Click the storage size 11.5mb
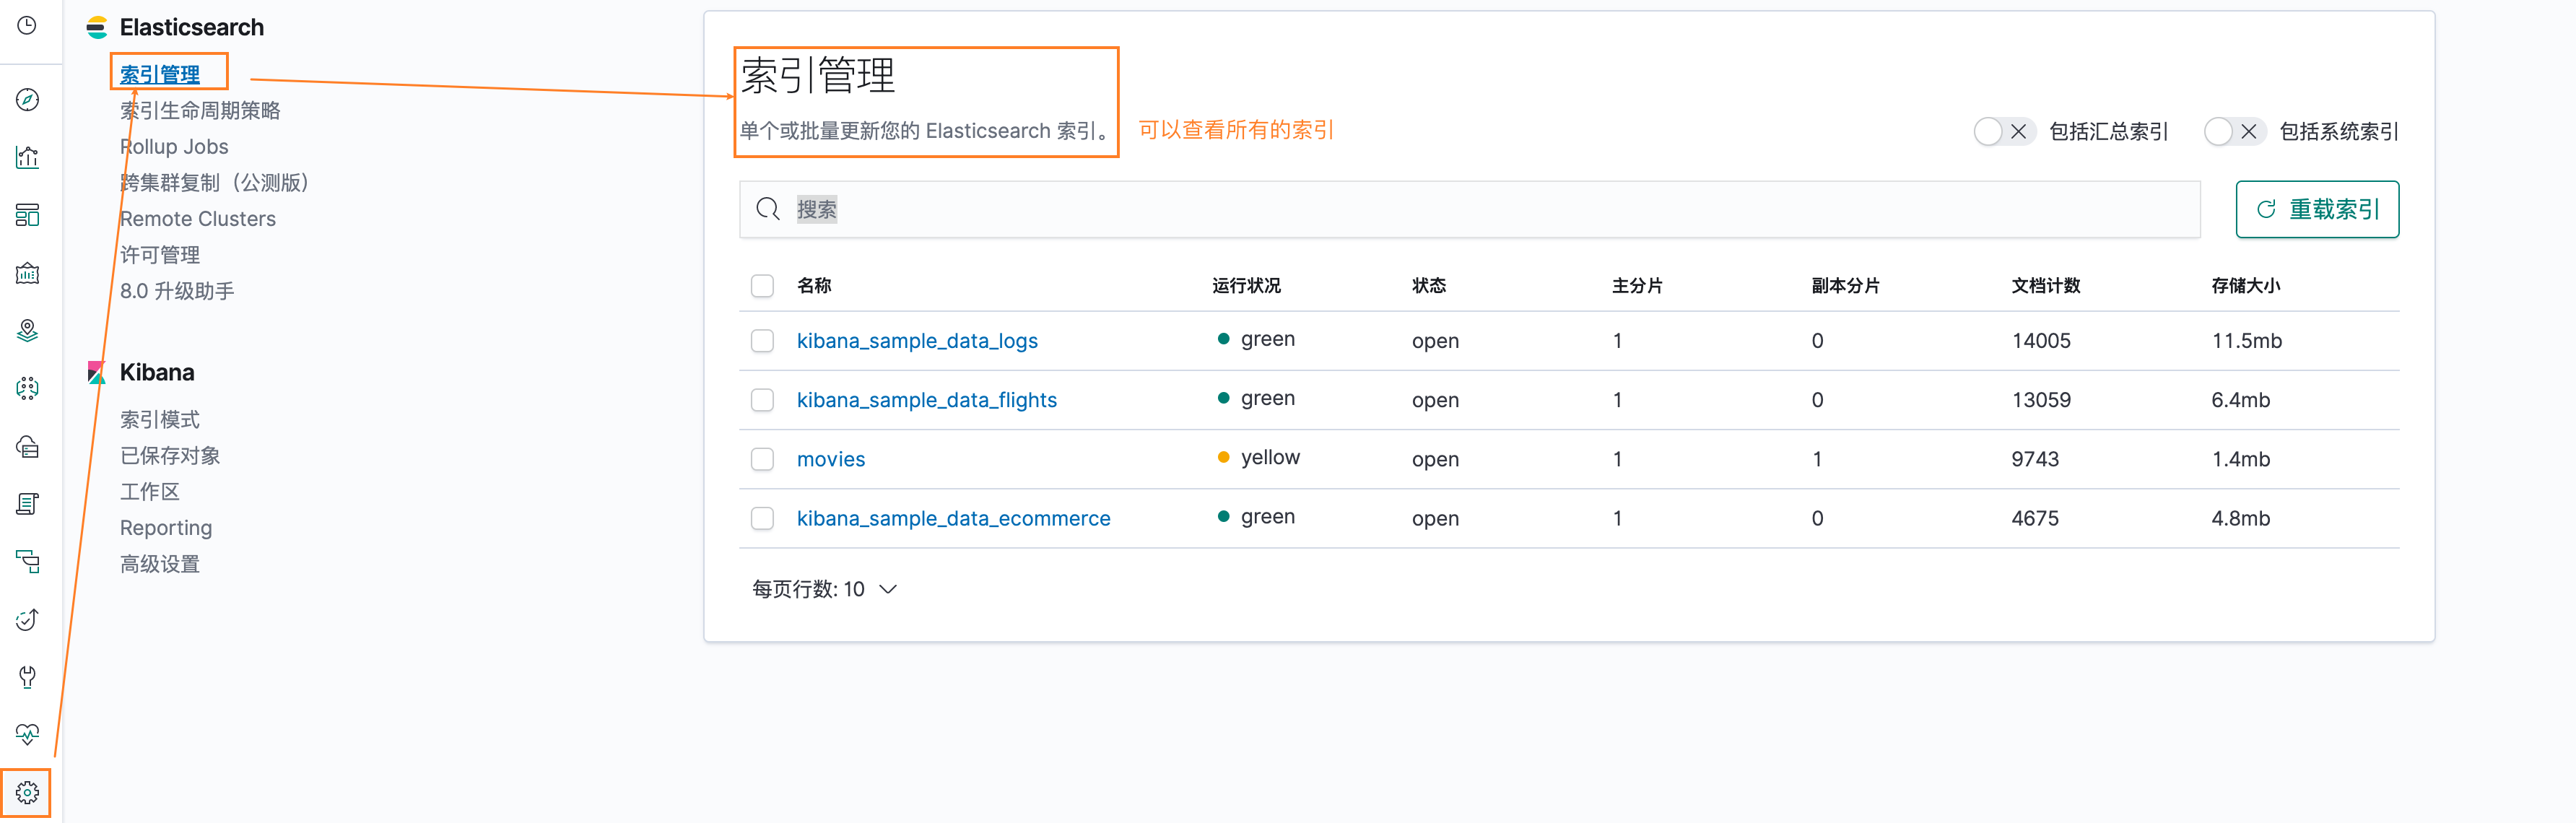The width and height of the screenshot is (2576, 823). point(2247,341)
